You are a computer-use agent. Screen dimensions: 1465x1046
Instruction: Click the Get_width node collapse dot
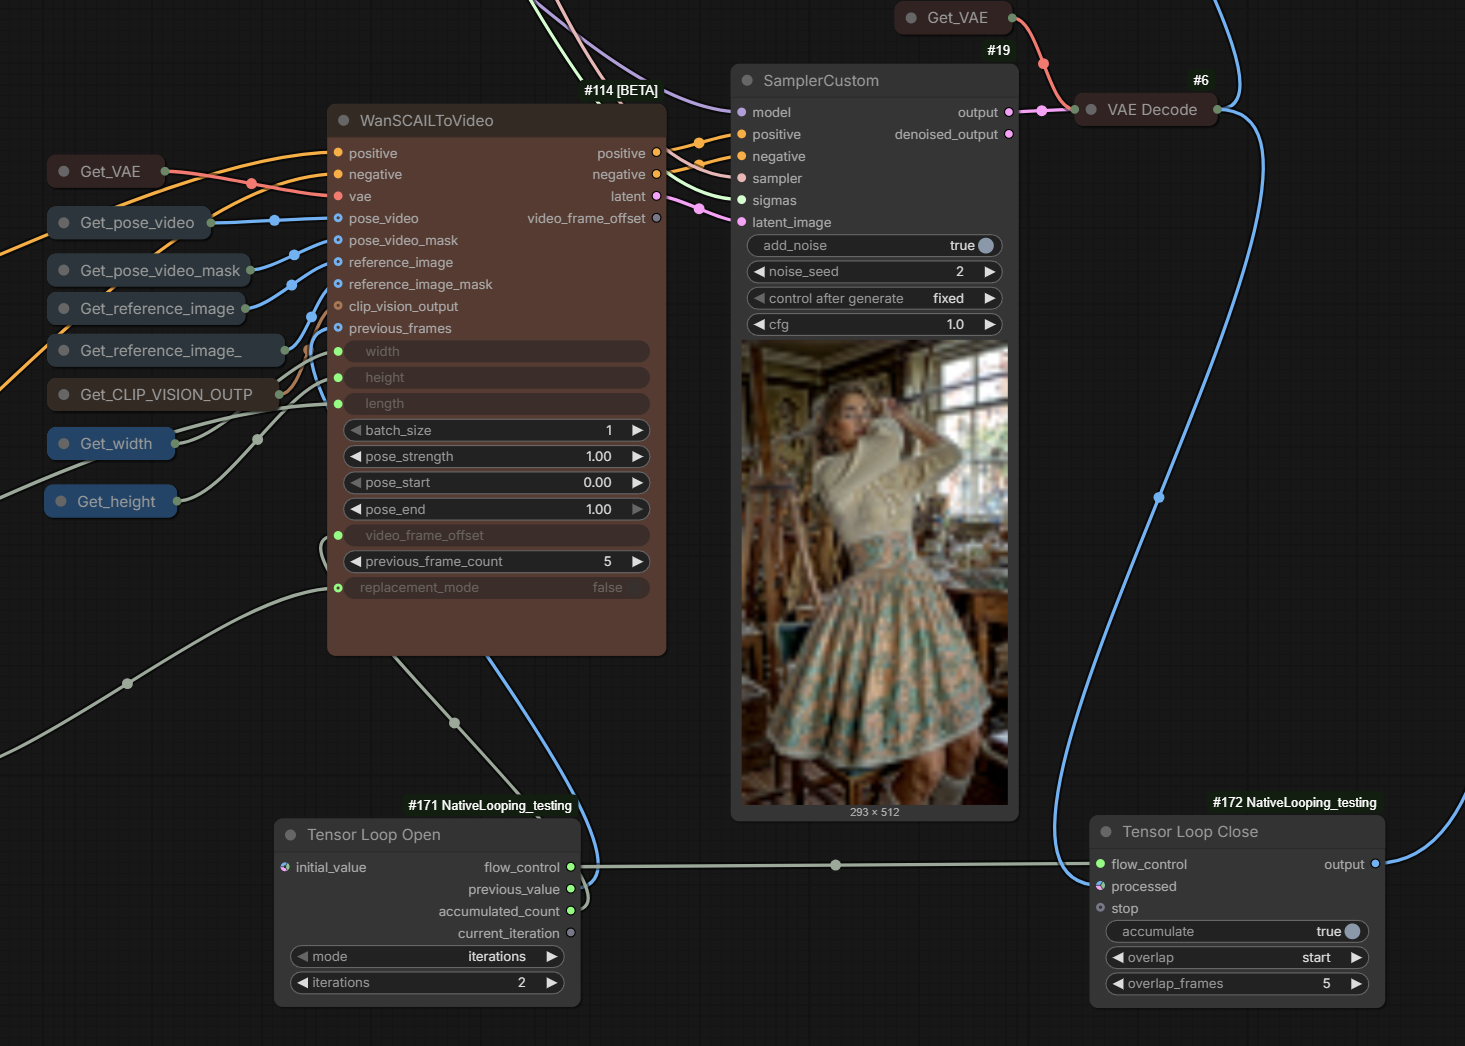[x=64, y=444]
